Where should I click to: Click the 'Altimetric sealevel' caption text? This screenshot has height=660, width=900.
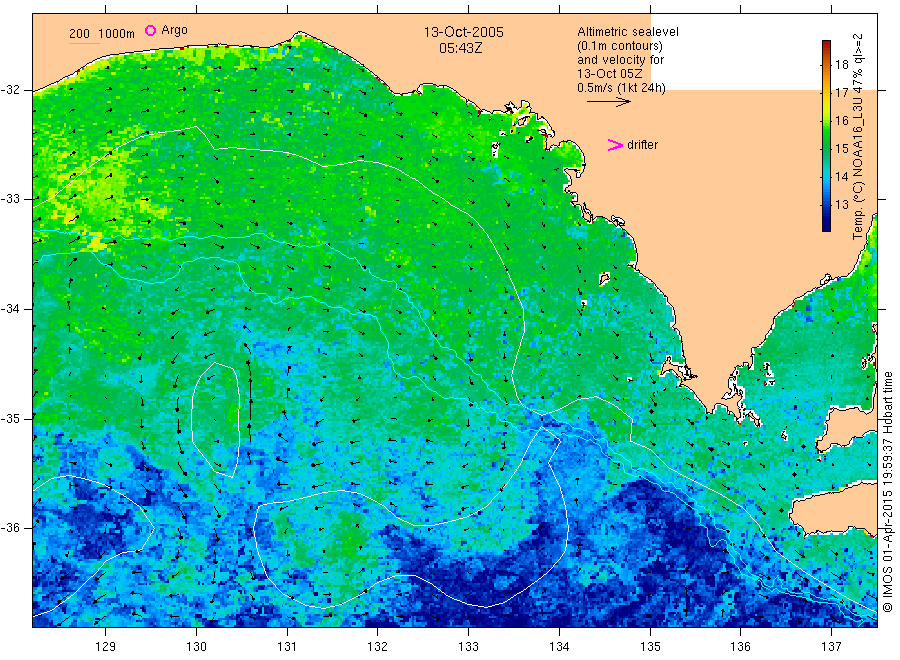(627, 32)
